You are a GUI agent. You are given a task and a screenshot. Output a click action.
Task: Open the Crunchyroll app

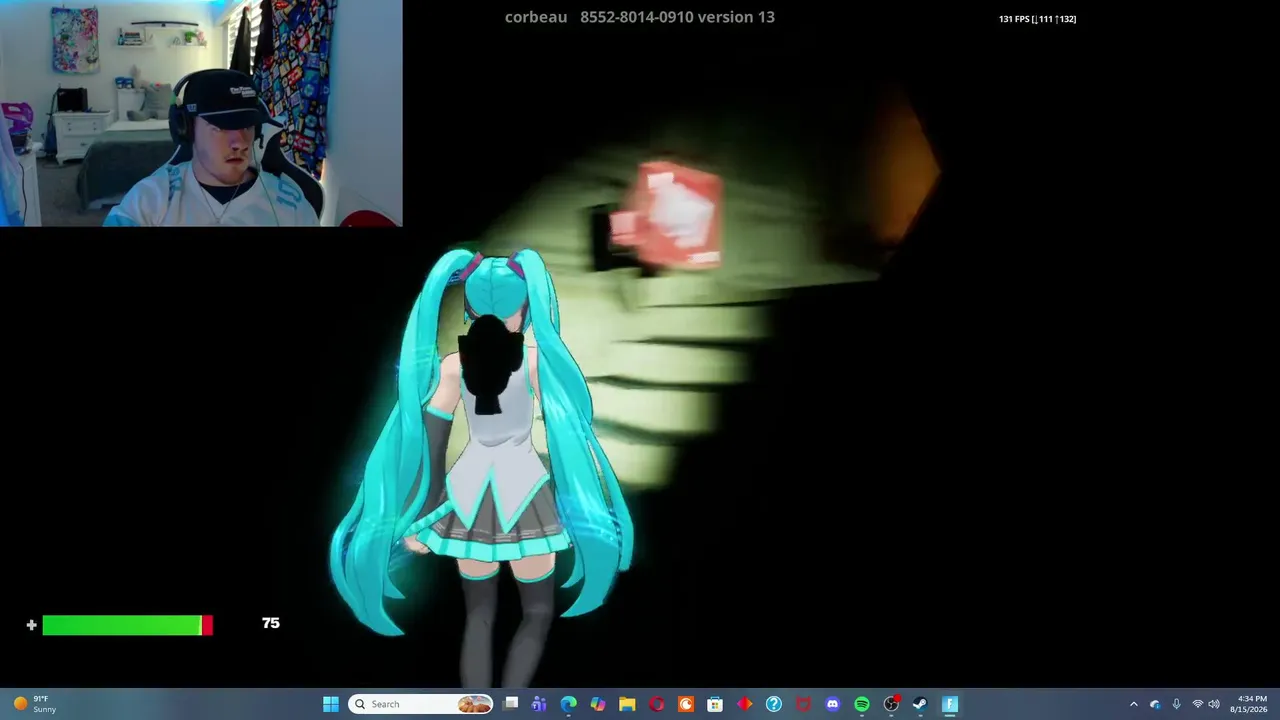pos(686,704)
